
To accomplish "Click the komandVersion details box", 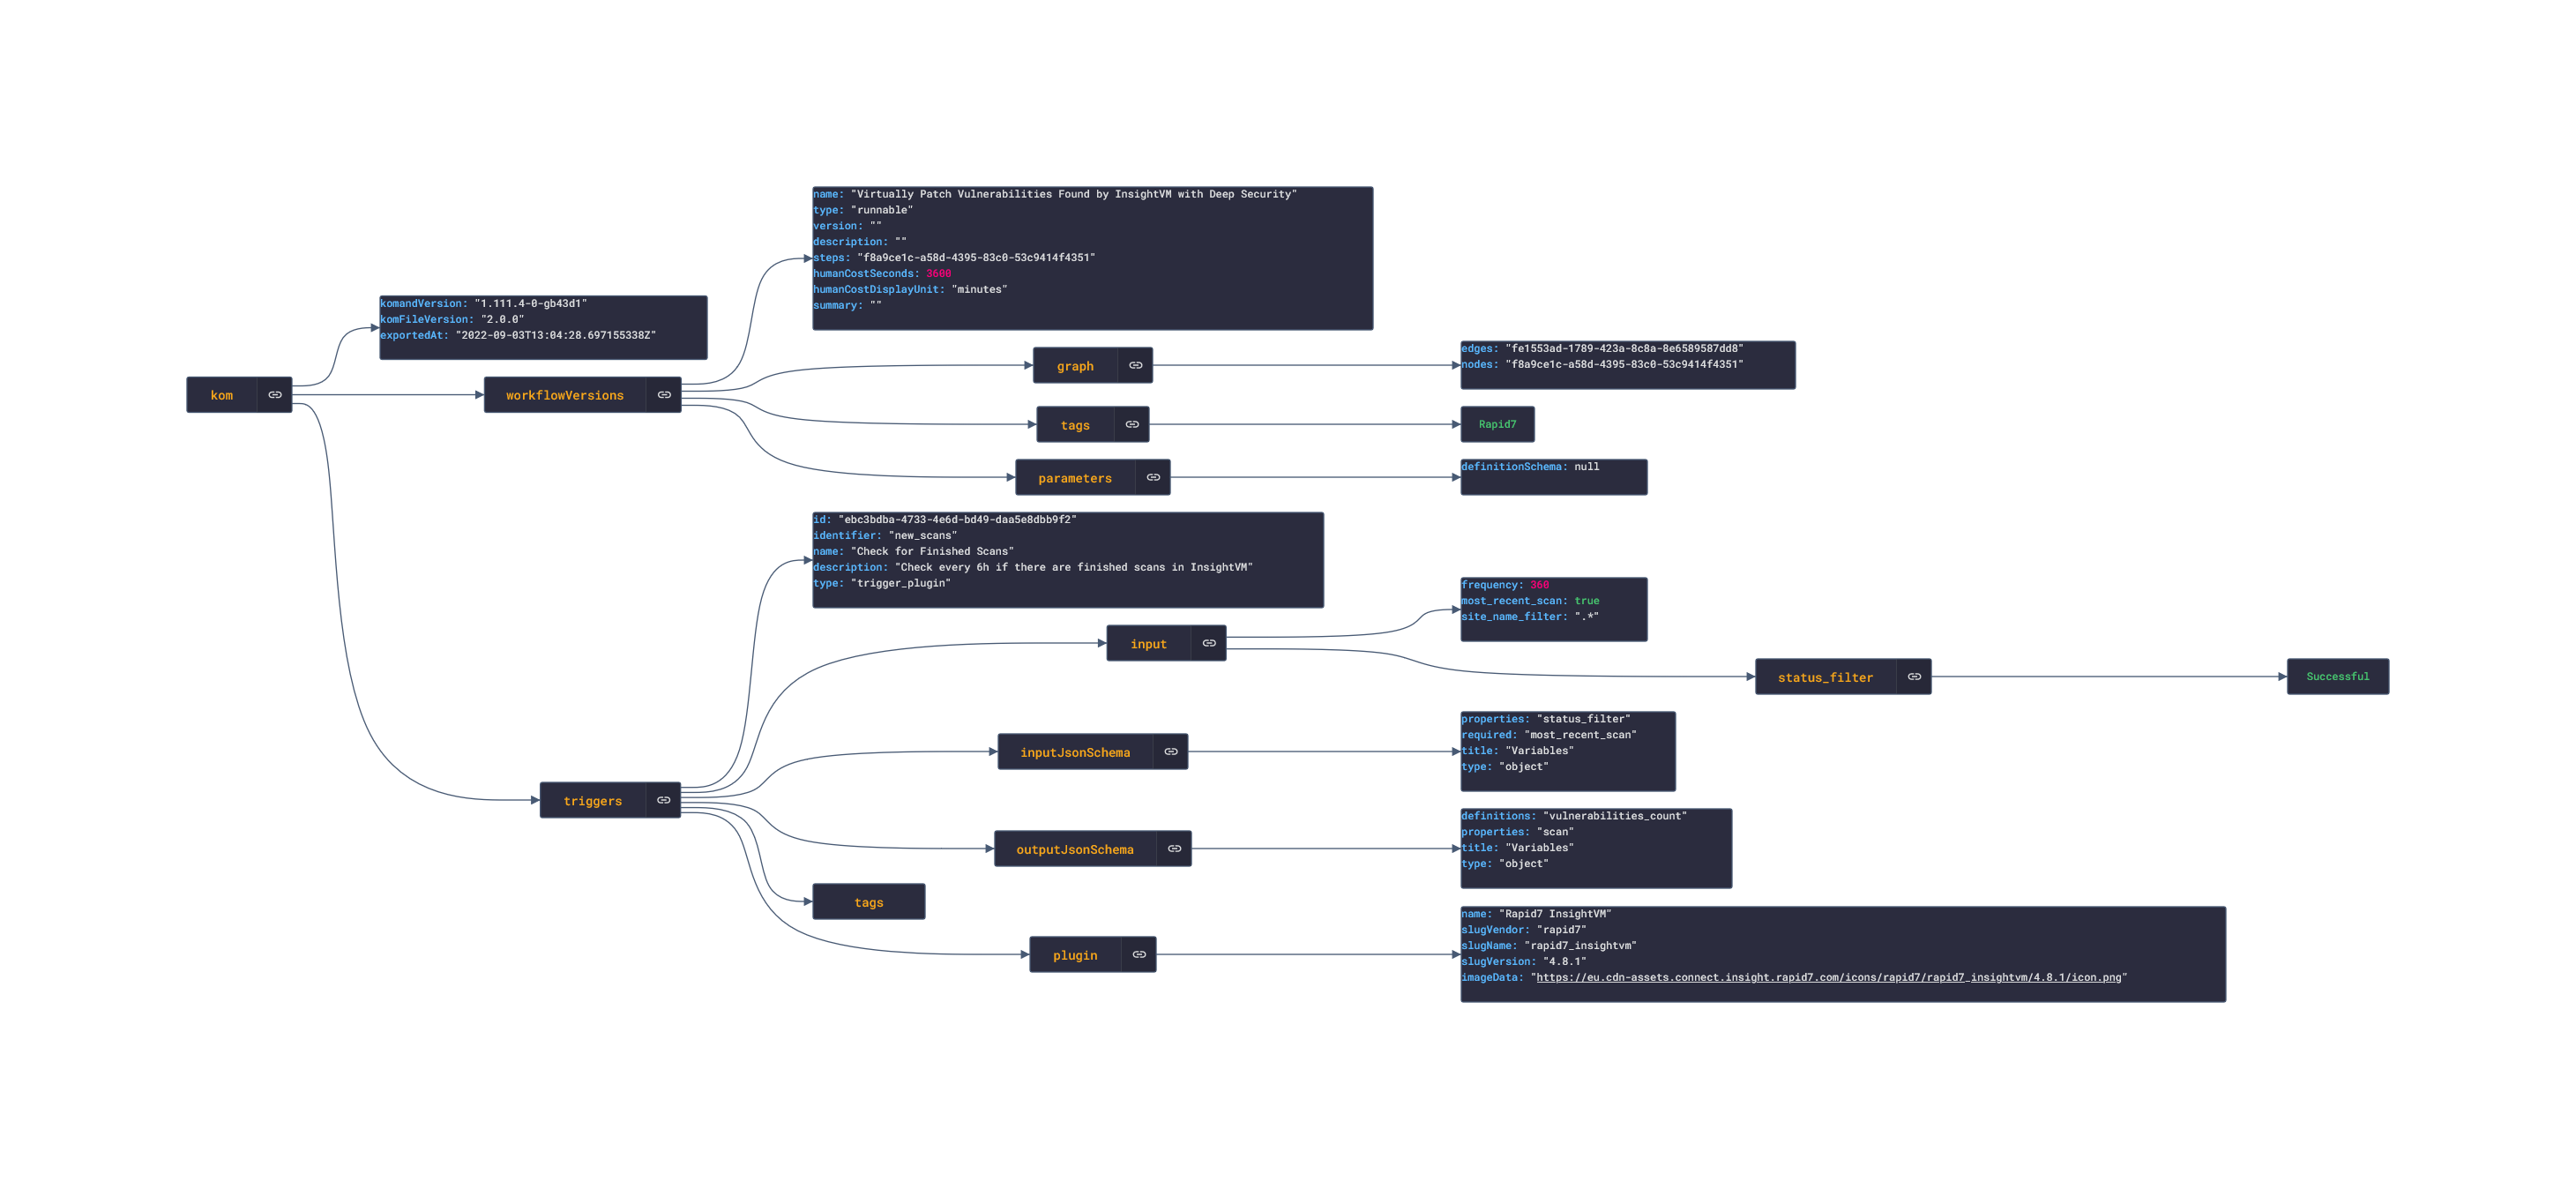I will tap(543, 328).
